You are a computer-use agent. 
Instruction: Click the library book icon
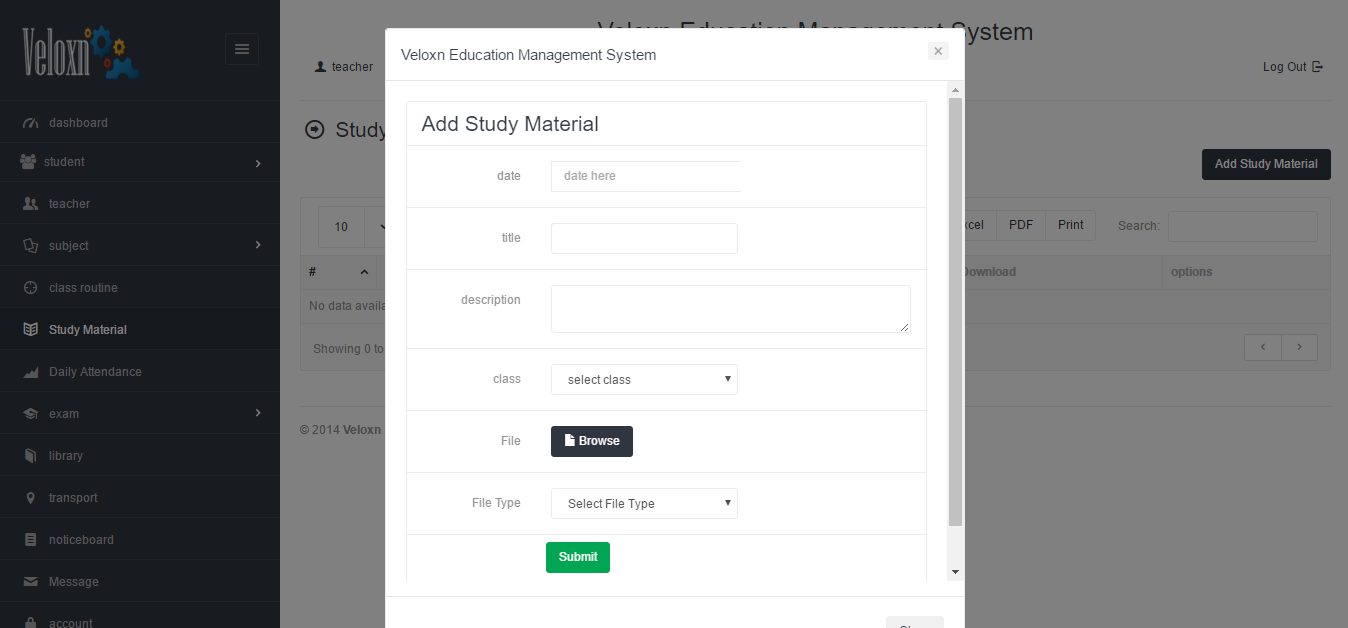(x=30, y=456)
